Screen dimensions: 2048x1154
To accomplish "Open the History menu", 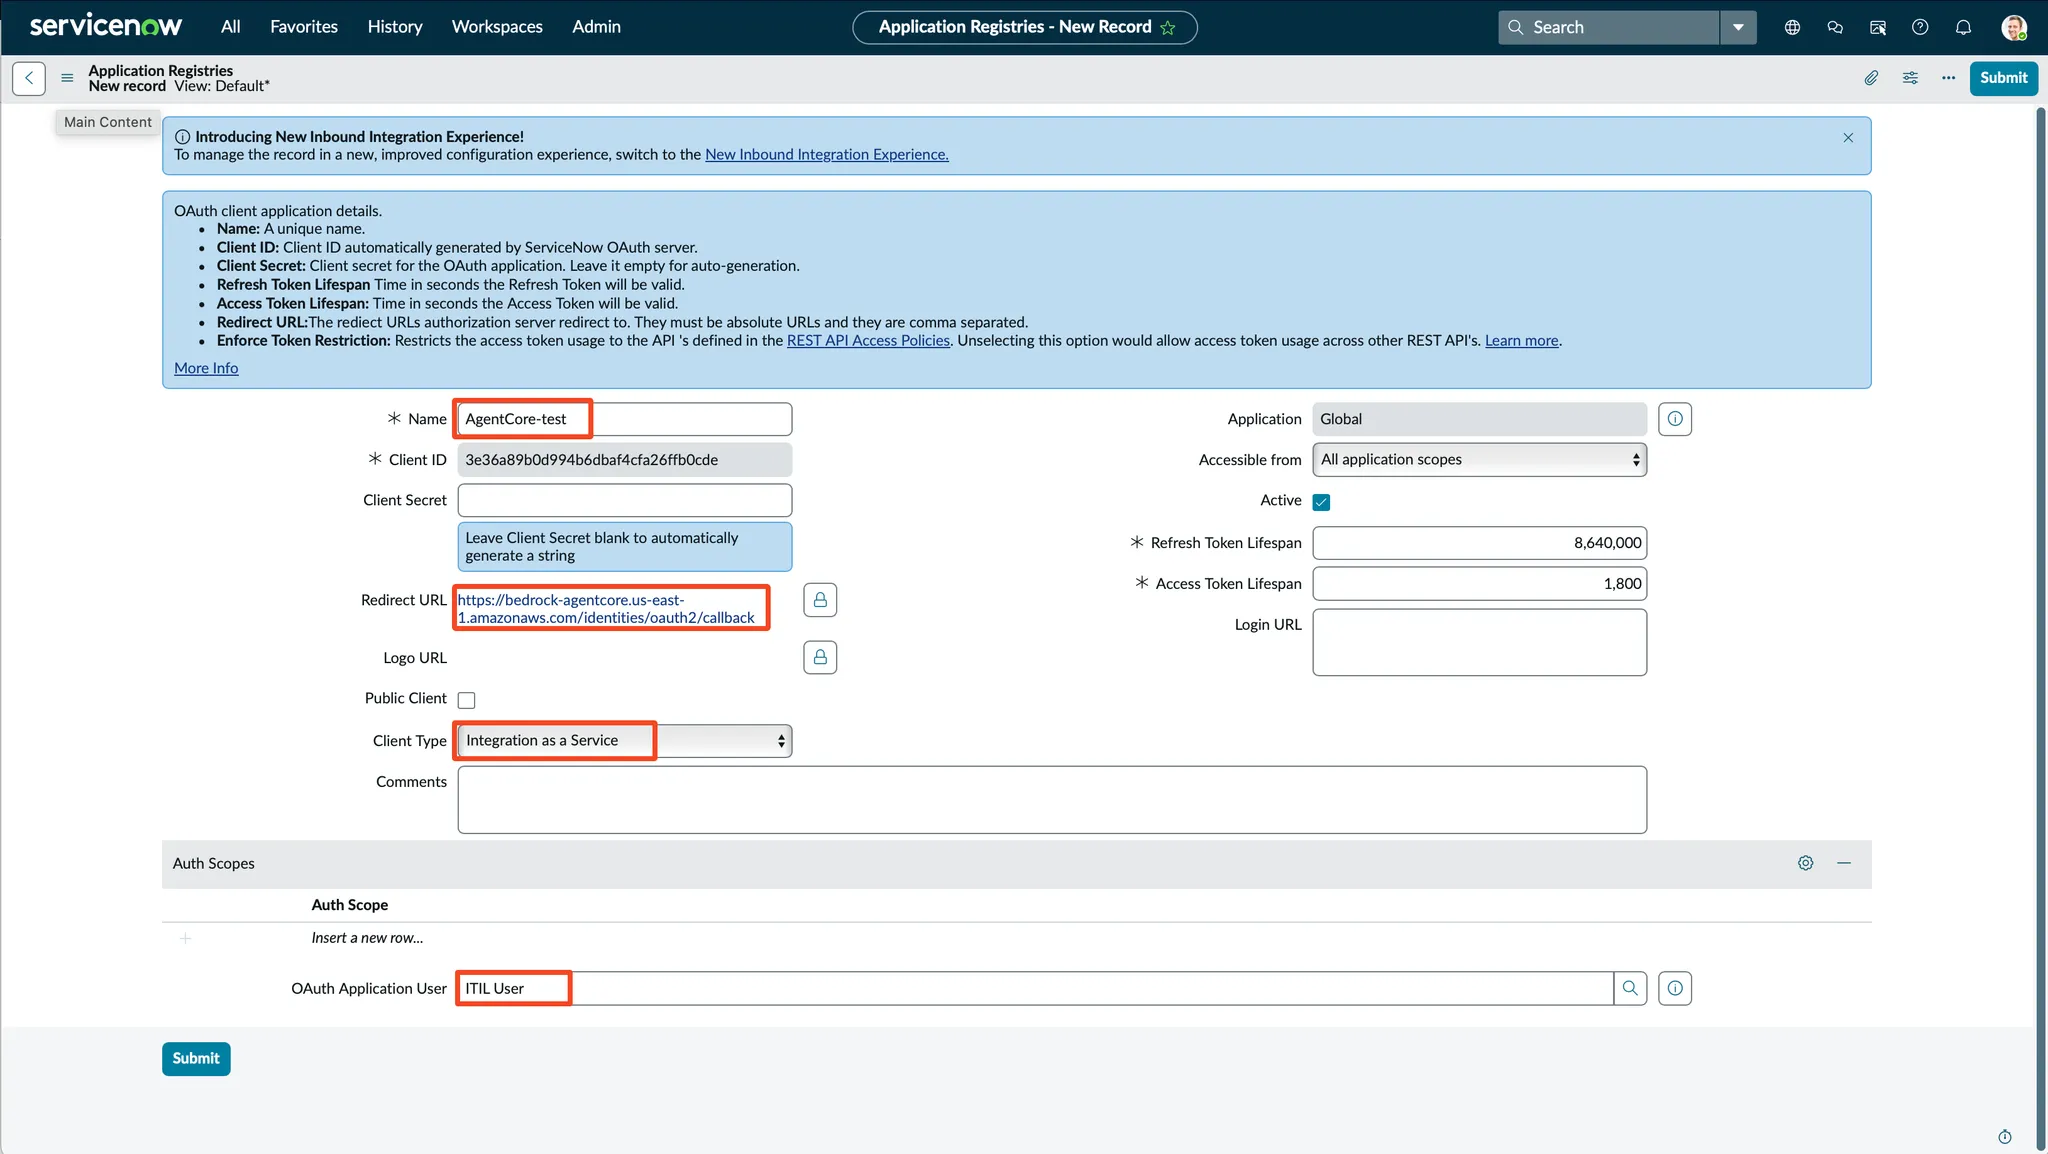I will pos(394,27).
